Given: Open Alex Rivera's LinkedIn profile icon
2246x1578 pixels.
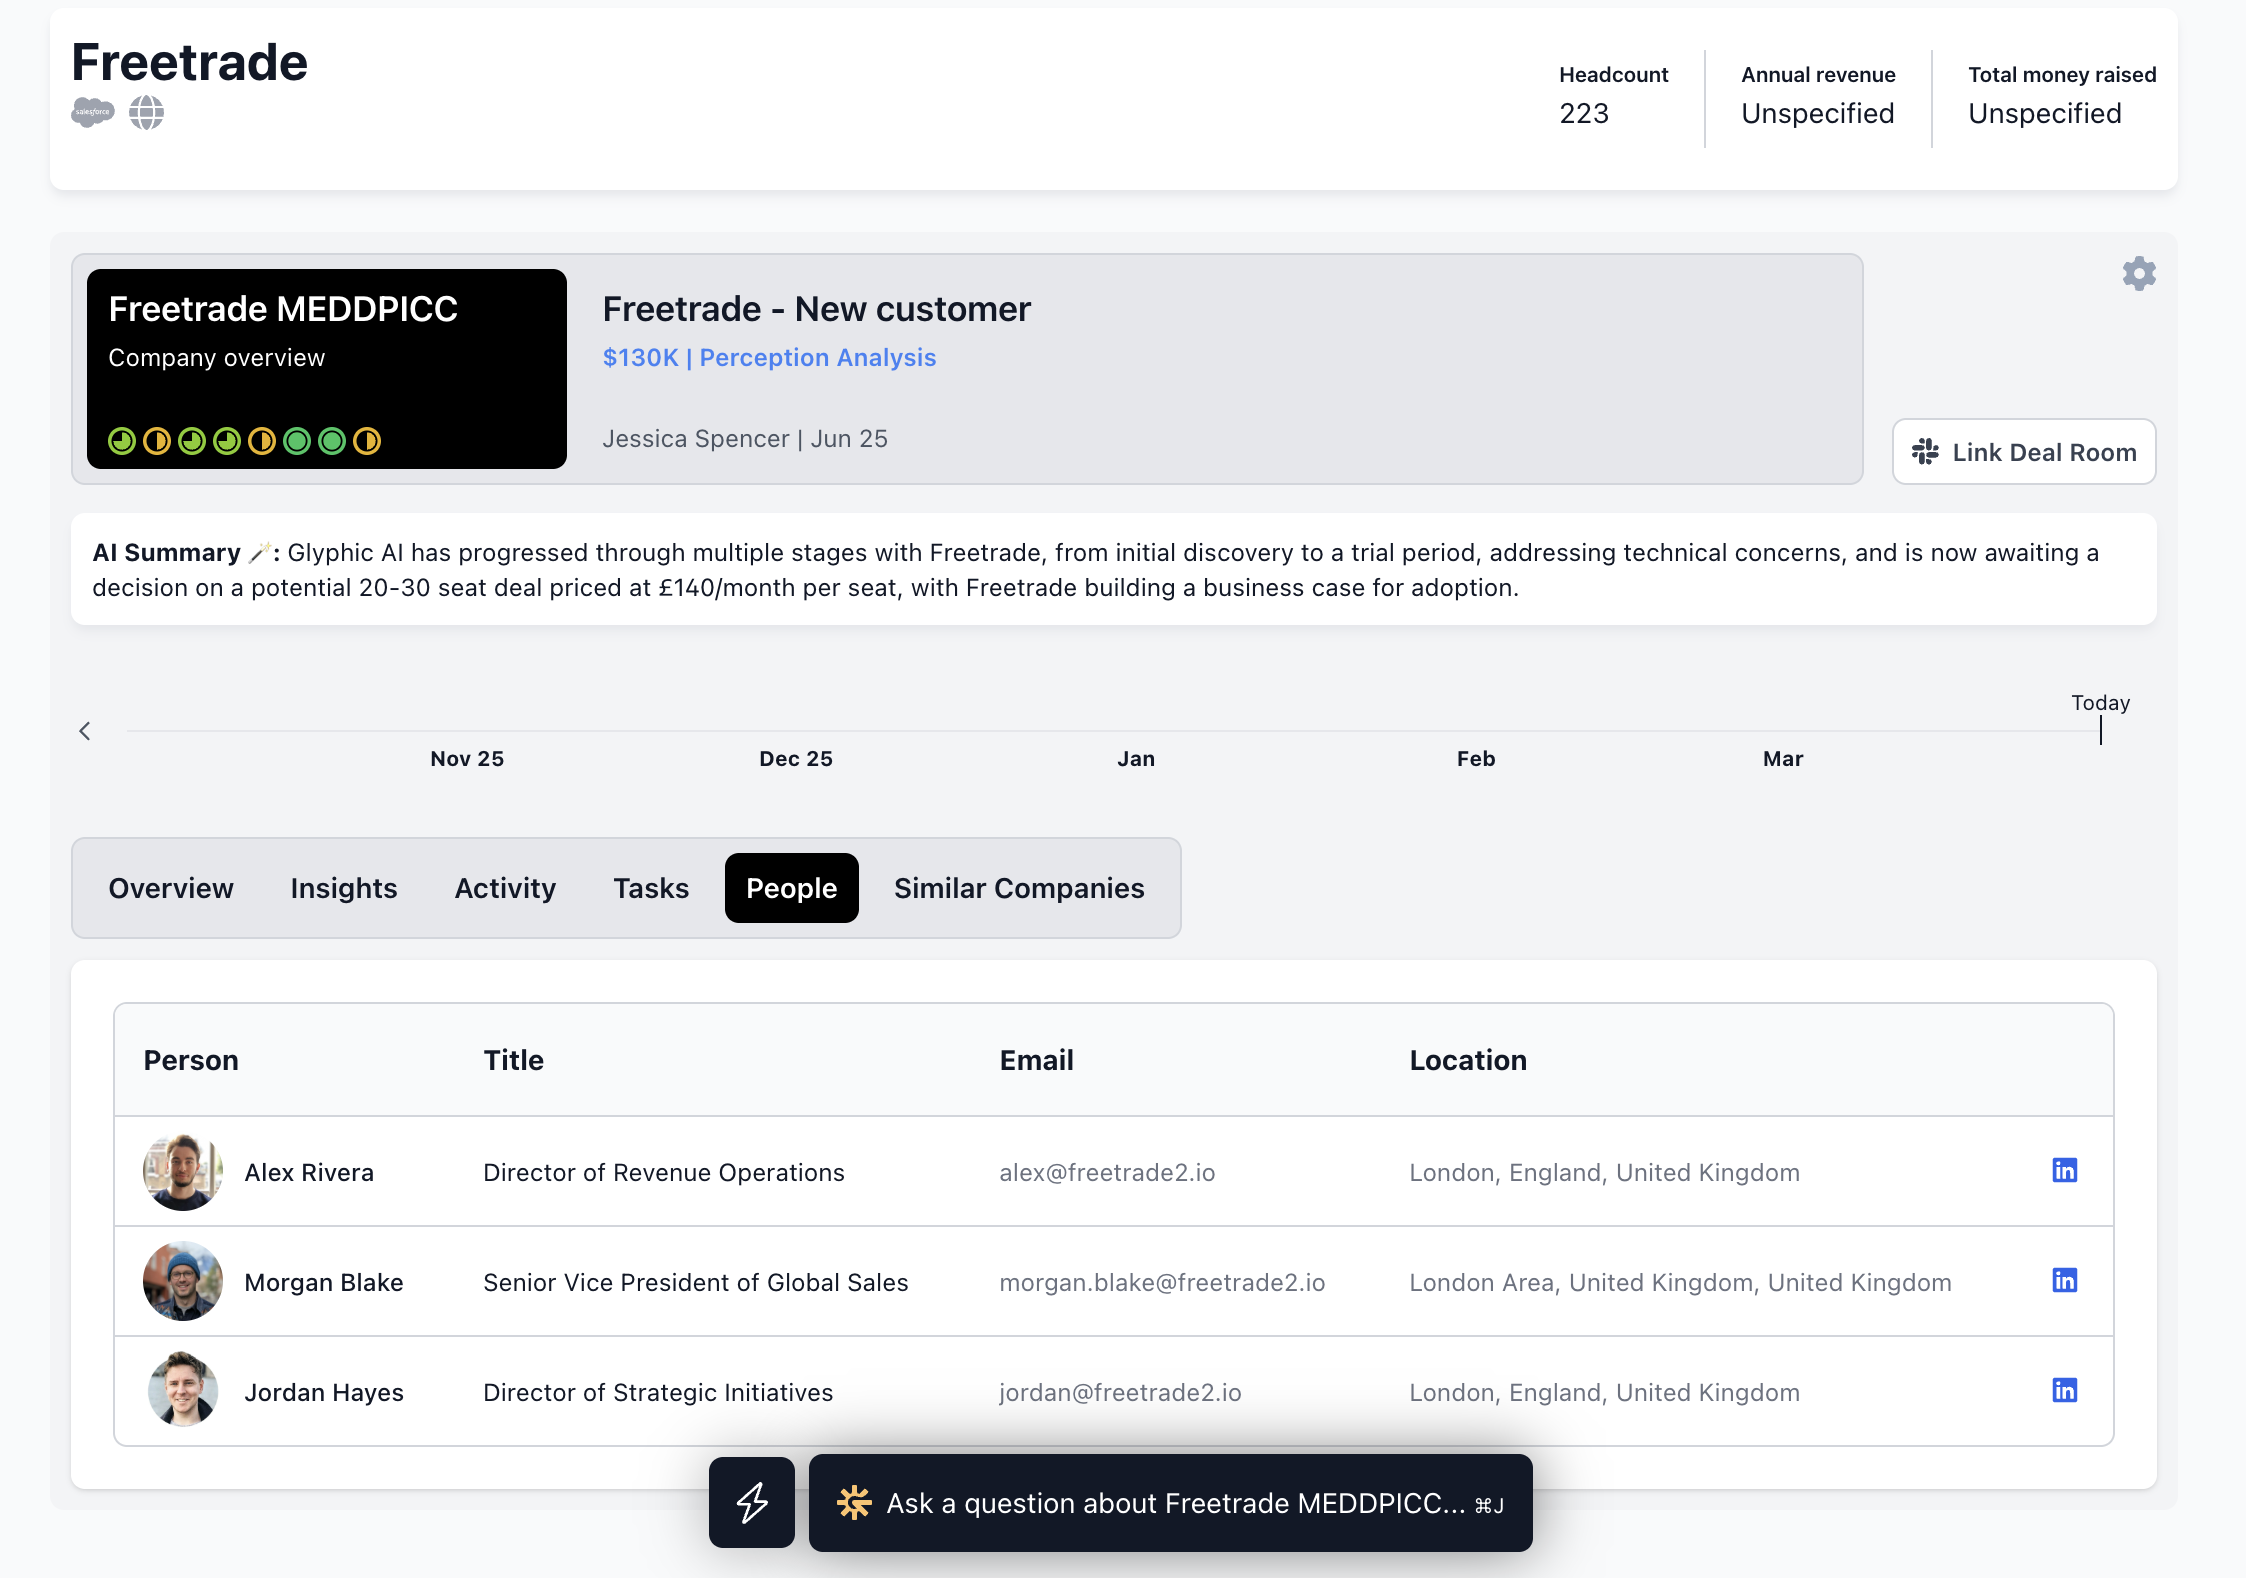Looking at the screenshot, I should [2064, 1170].
